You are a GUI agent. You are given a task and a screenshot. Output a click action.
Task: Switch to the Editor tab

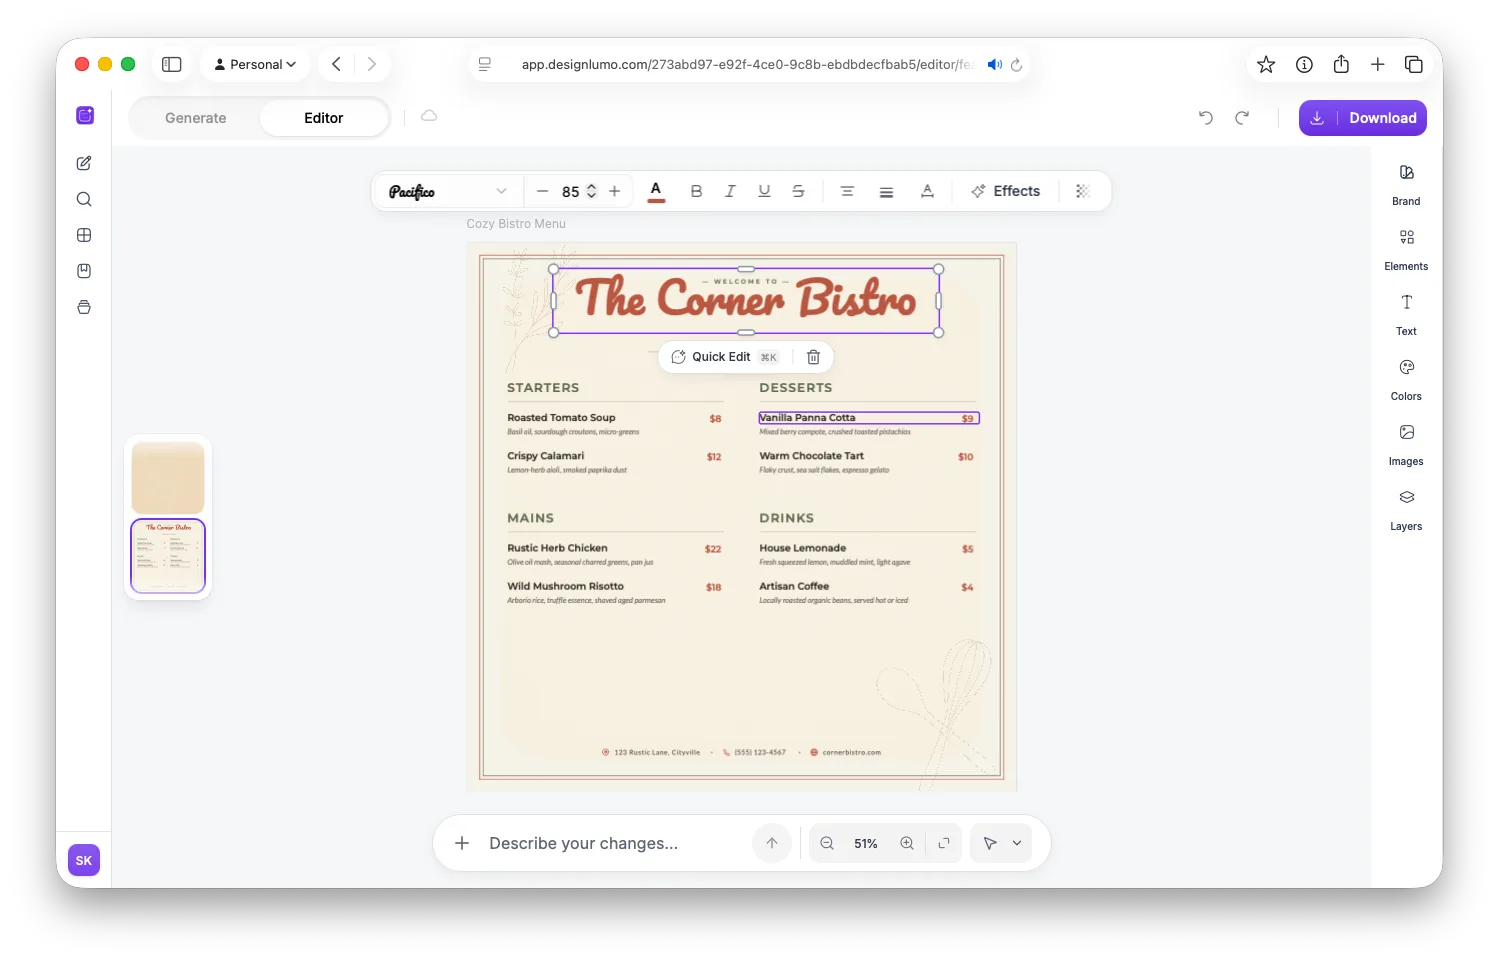point(324,118)
